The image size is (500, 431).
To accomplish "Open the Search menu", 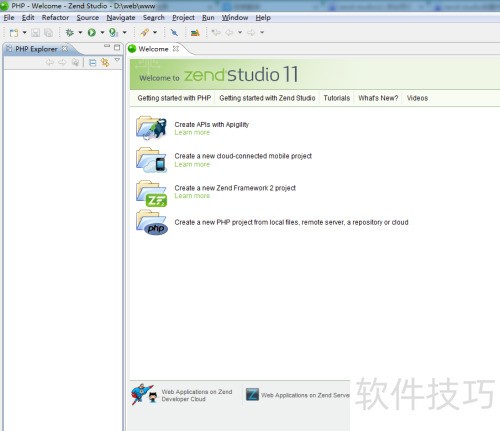I will (154, 18).
